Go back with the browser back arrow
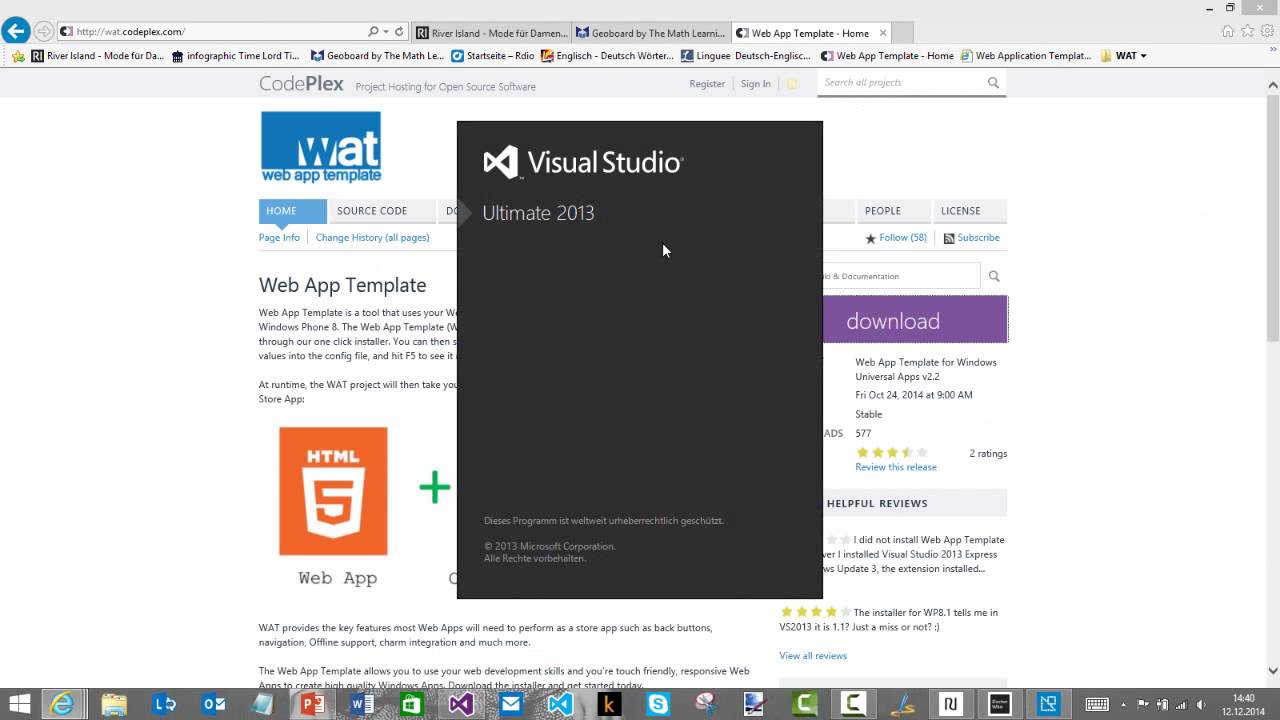The height and width of the screenshot is (720, 1280). pyautogui.click(x=16, y=31)
